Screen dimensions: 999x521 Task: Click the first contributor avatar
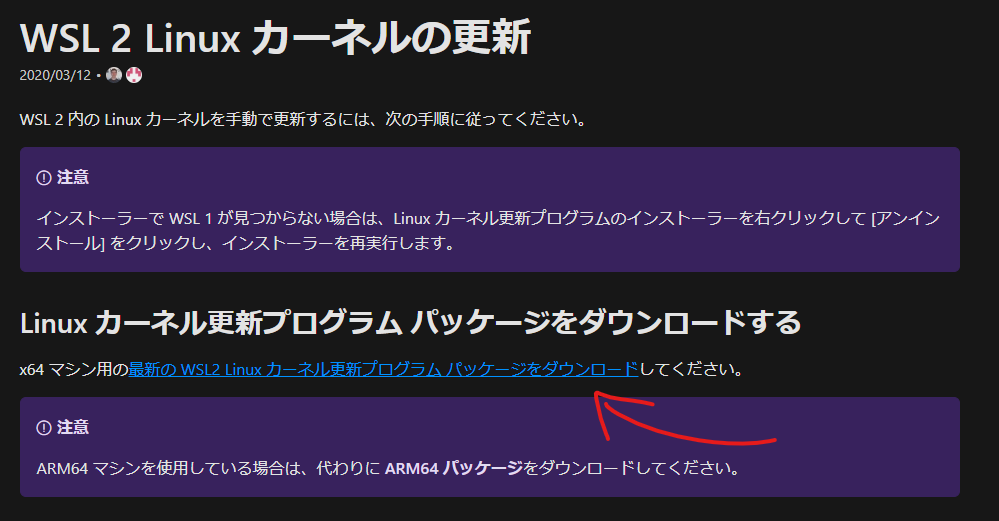point(114,75)
